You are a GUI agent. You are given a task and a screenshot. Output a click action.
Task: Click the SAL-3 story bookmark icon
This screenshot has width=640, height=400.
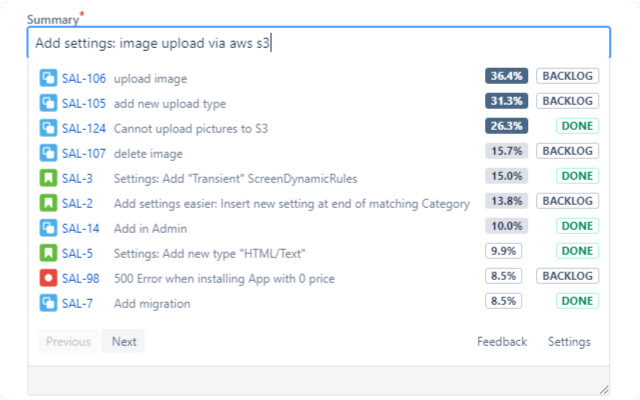coord(48,177)
